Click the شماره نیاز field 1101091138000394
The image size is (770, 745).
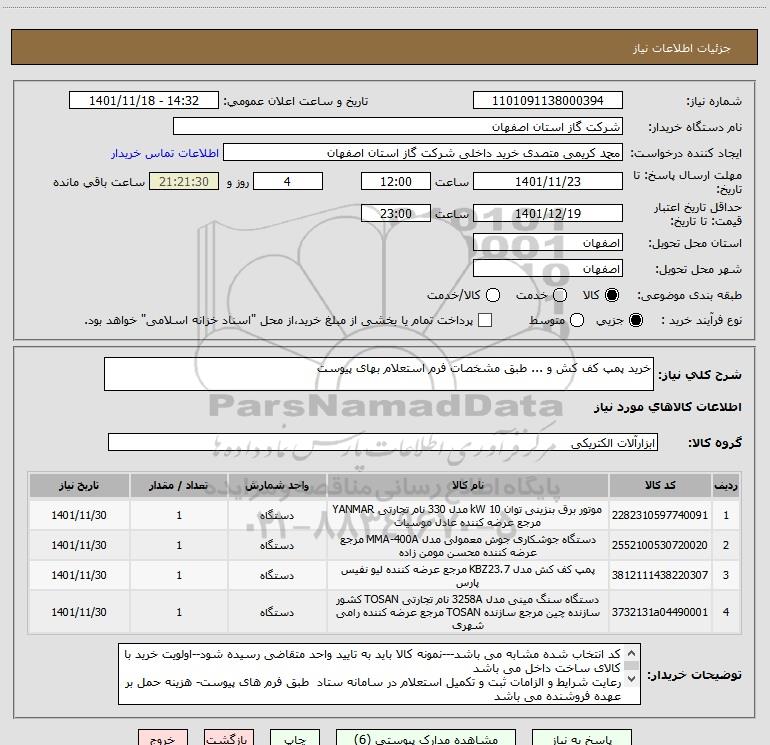tap(548, 100)
